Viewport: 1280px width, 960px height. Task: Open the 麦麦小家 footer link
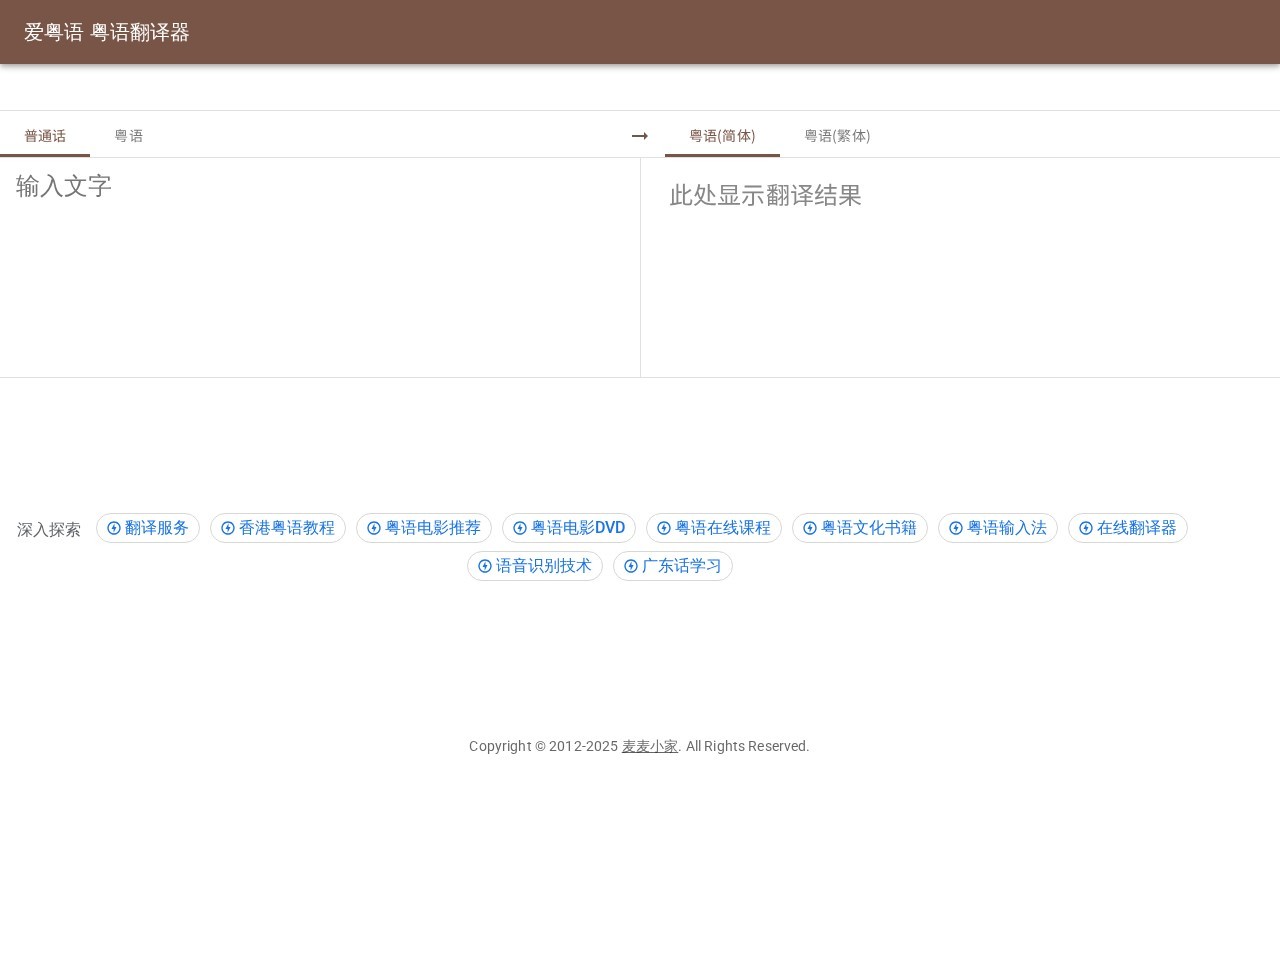pos(649,746)
